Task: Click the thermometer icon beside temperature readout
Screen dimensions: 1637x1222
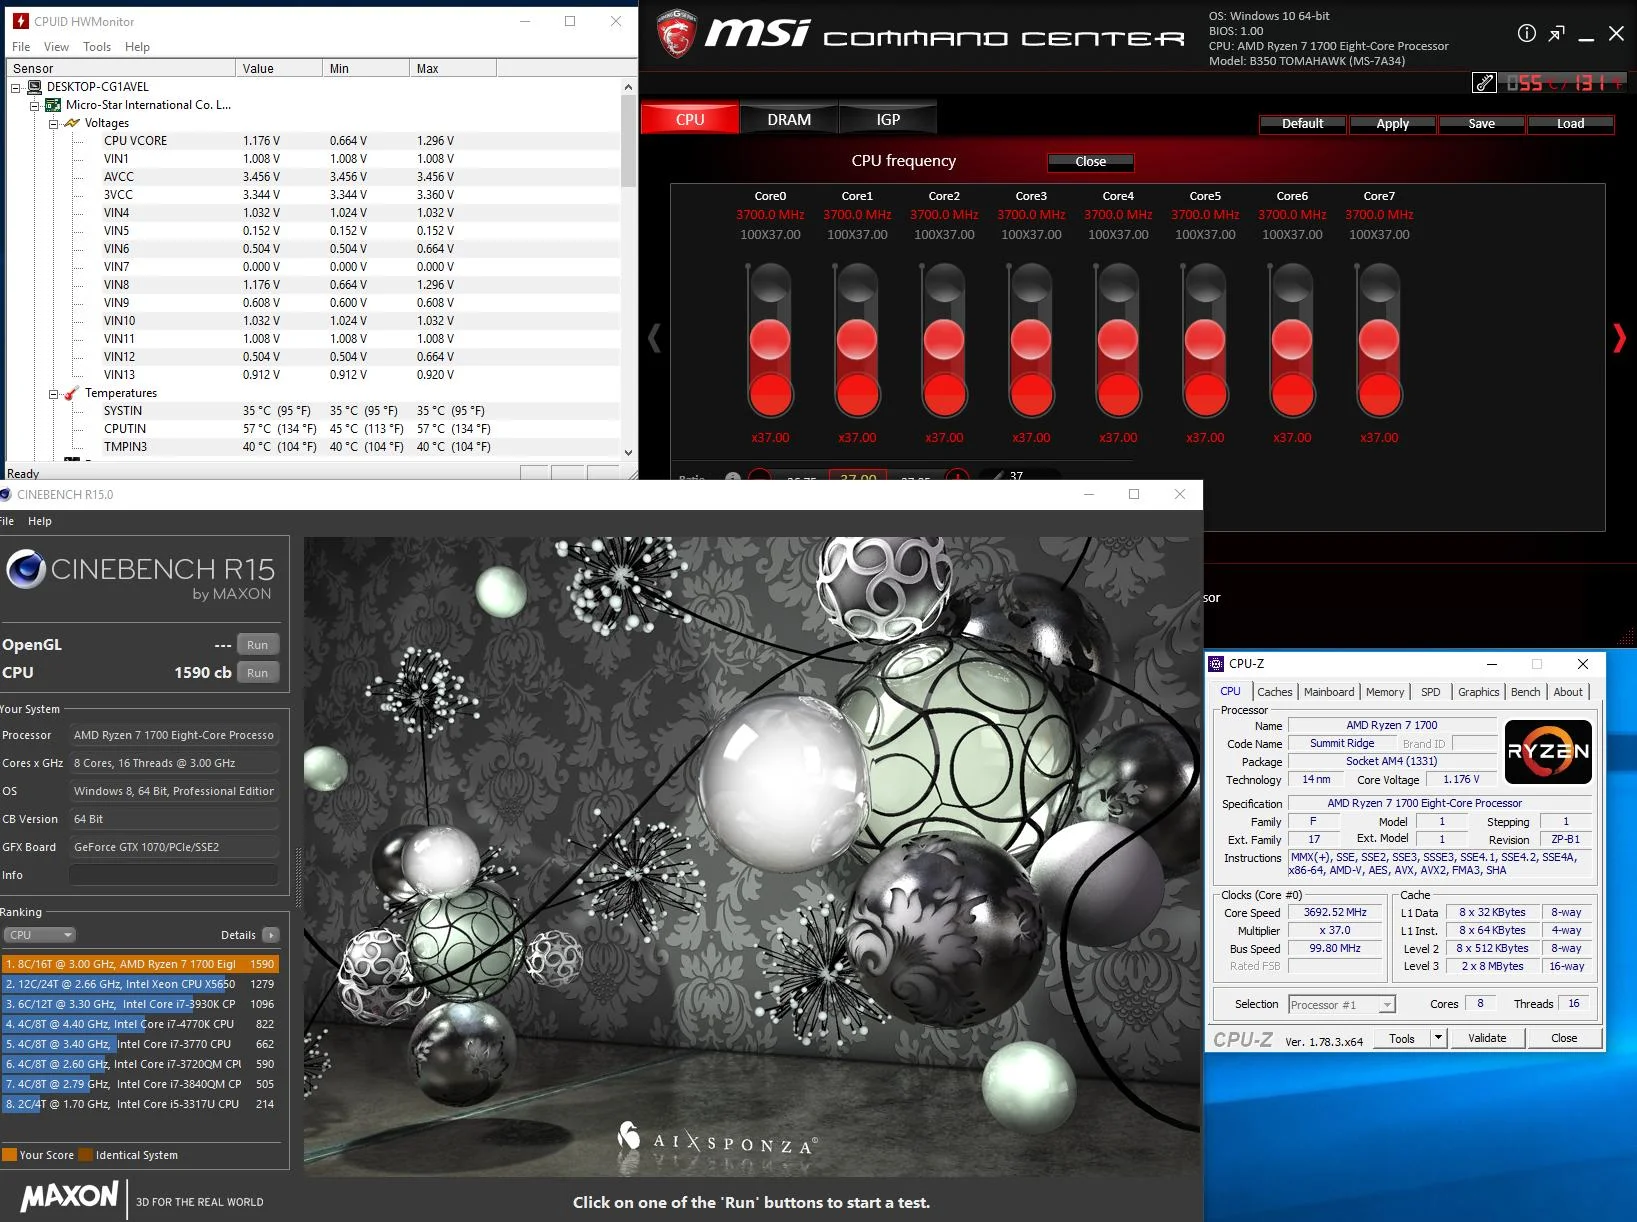Action: click(1484, 83)
